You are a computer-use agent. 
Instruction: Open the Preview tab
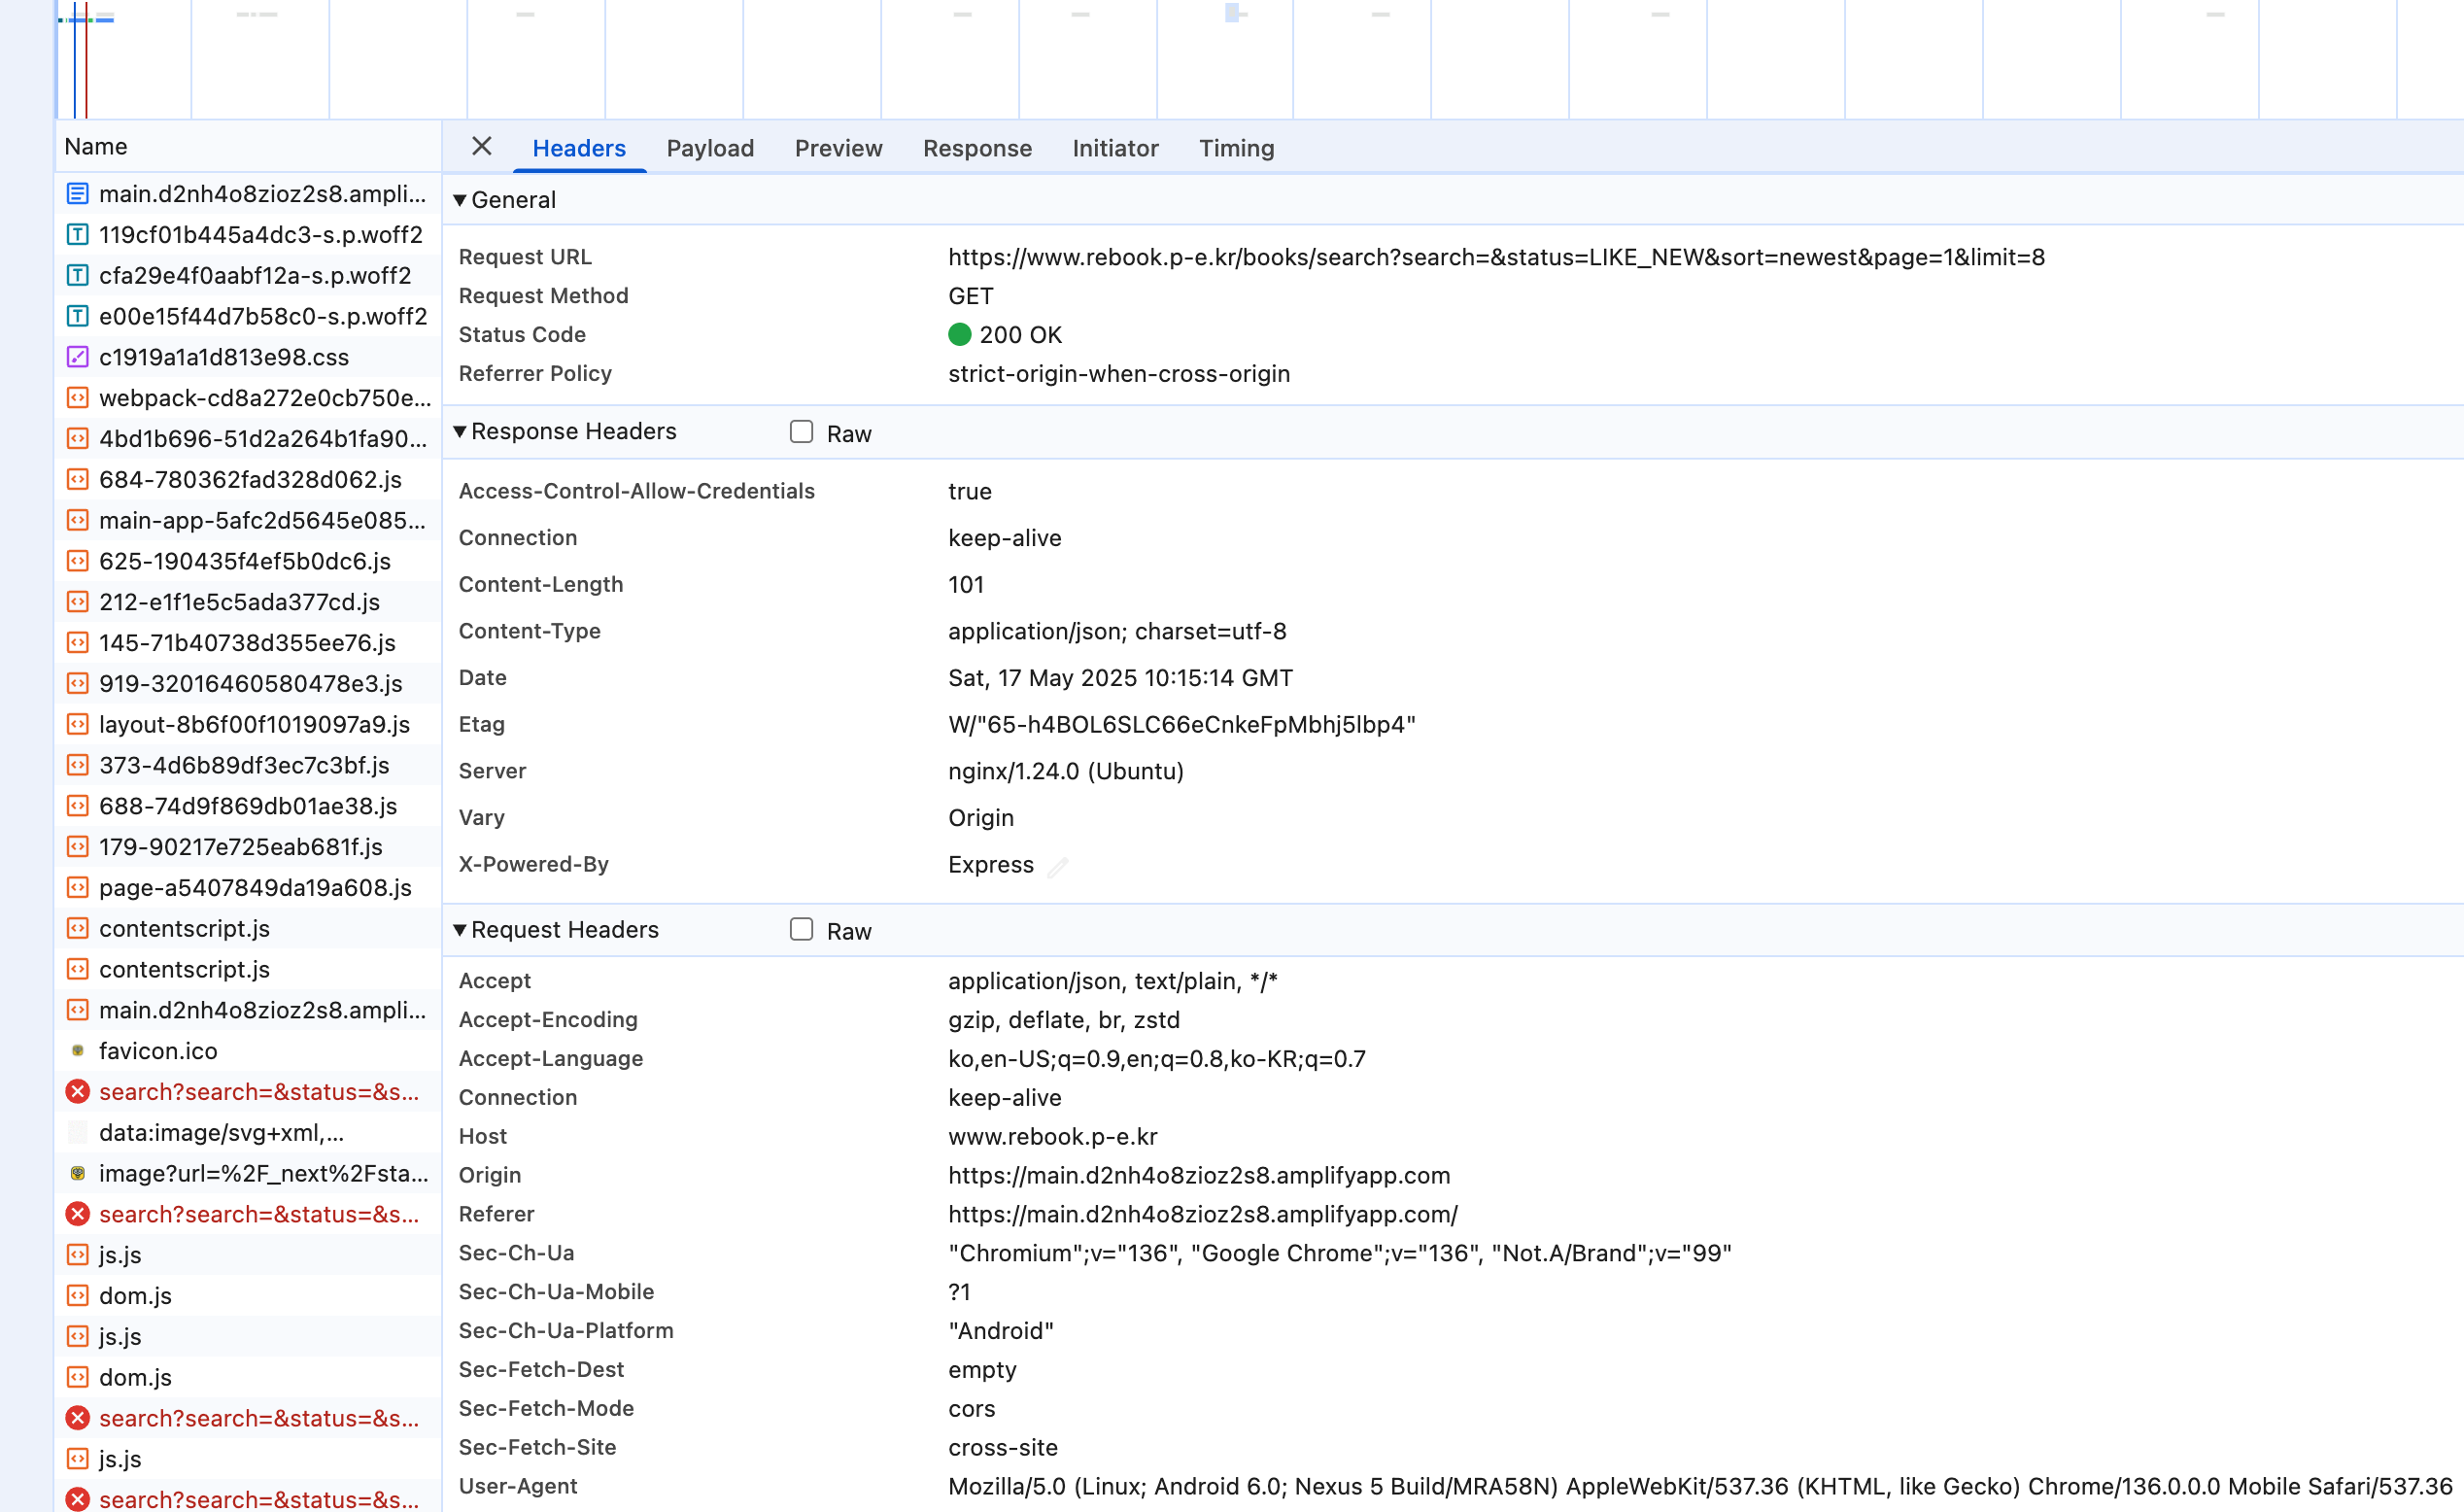[838, 148]
